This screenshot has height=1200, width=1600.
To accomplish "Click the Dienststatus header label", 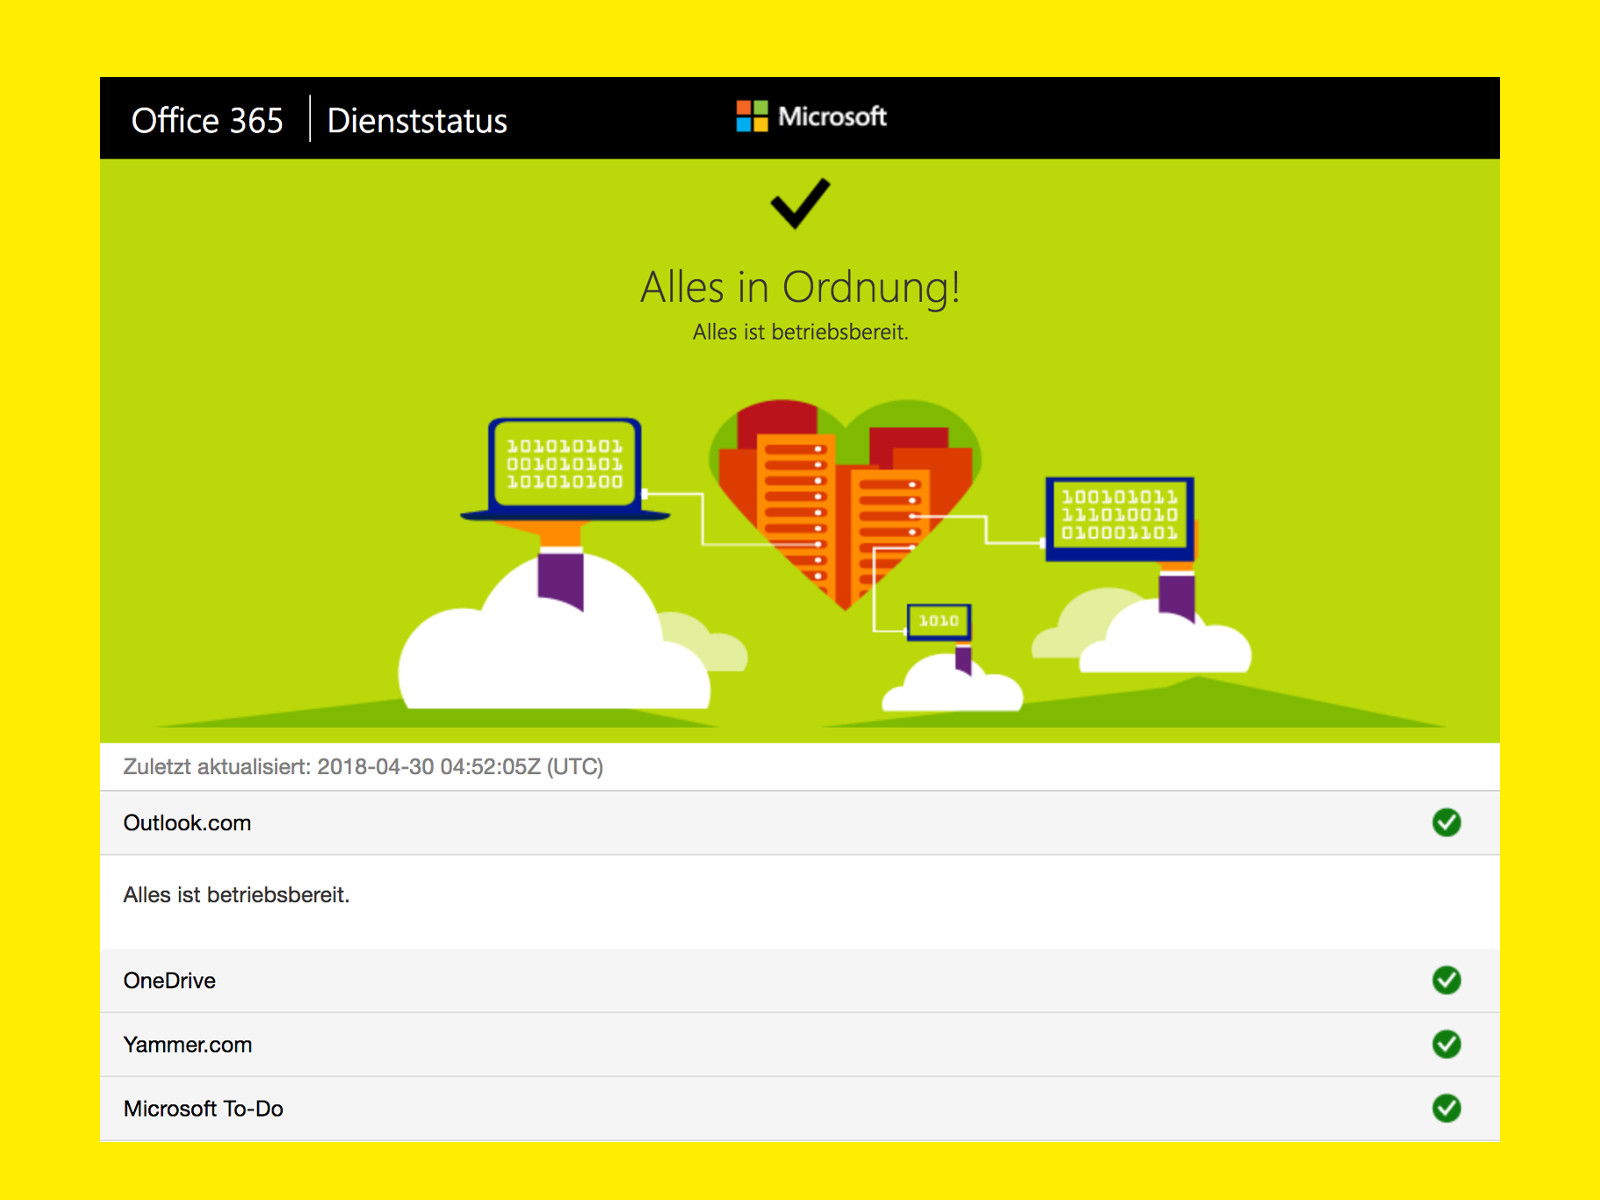I will 417,121.
